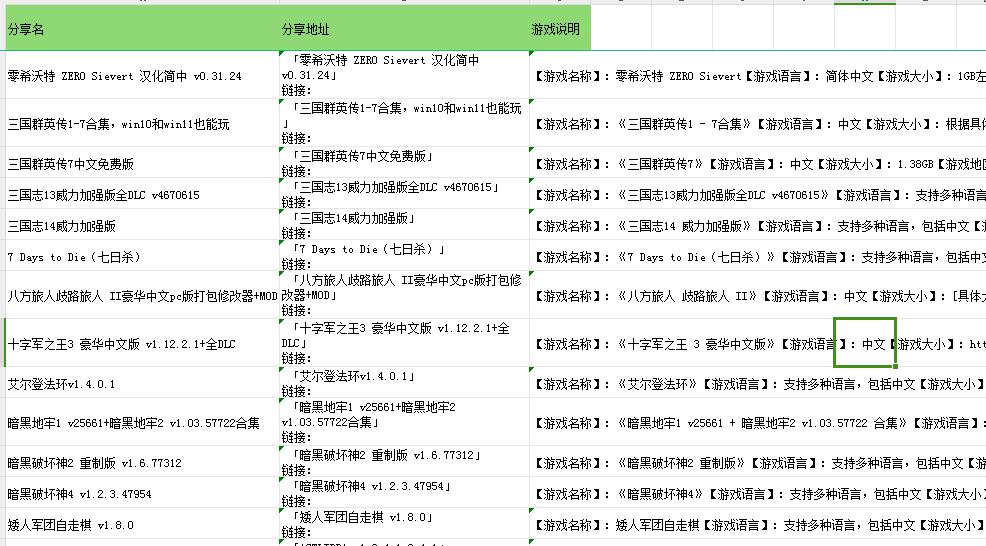The width and height of the screenshot is (986, 546).
Task: Select the header cell 分享名
Action: tap(142, 29)
